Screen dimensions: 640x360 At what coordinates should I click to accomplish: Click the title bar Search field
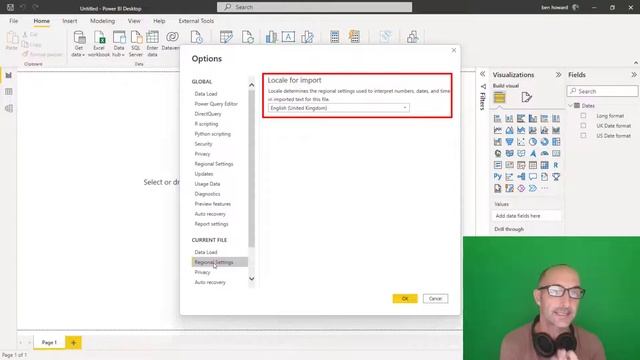click(x=314, y=7)
